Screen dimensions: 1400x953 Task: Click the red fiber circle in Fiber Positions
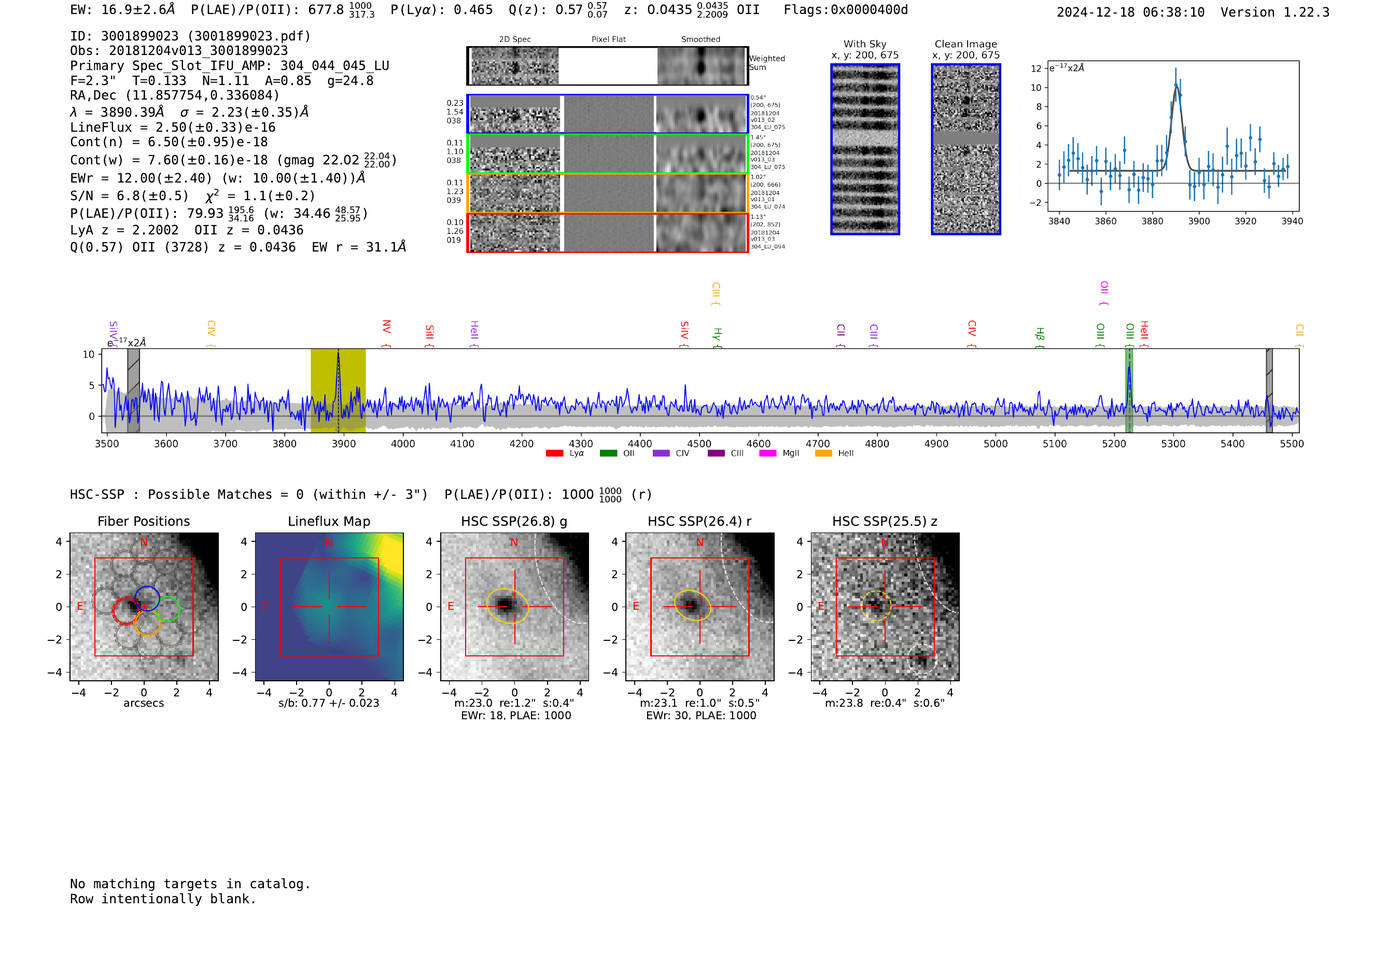point(126,610)
